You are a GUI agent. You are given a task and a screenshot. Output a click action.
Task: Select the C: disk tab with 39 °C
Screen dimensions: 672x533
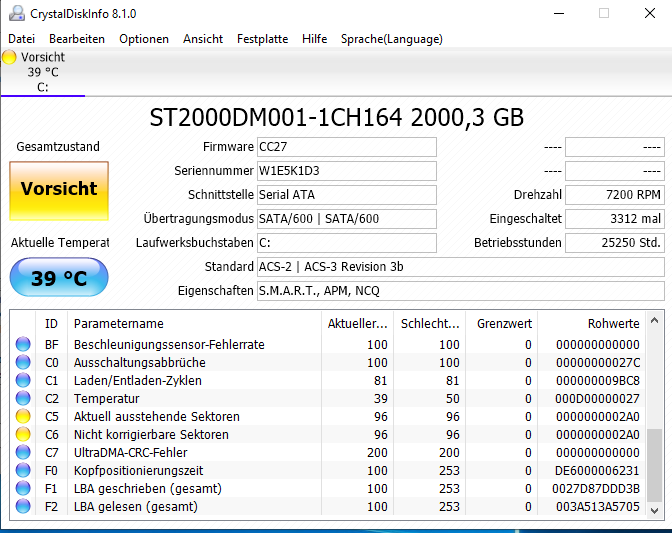coord(43,72)
